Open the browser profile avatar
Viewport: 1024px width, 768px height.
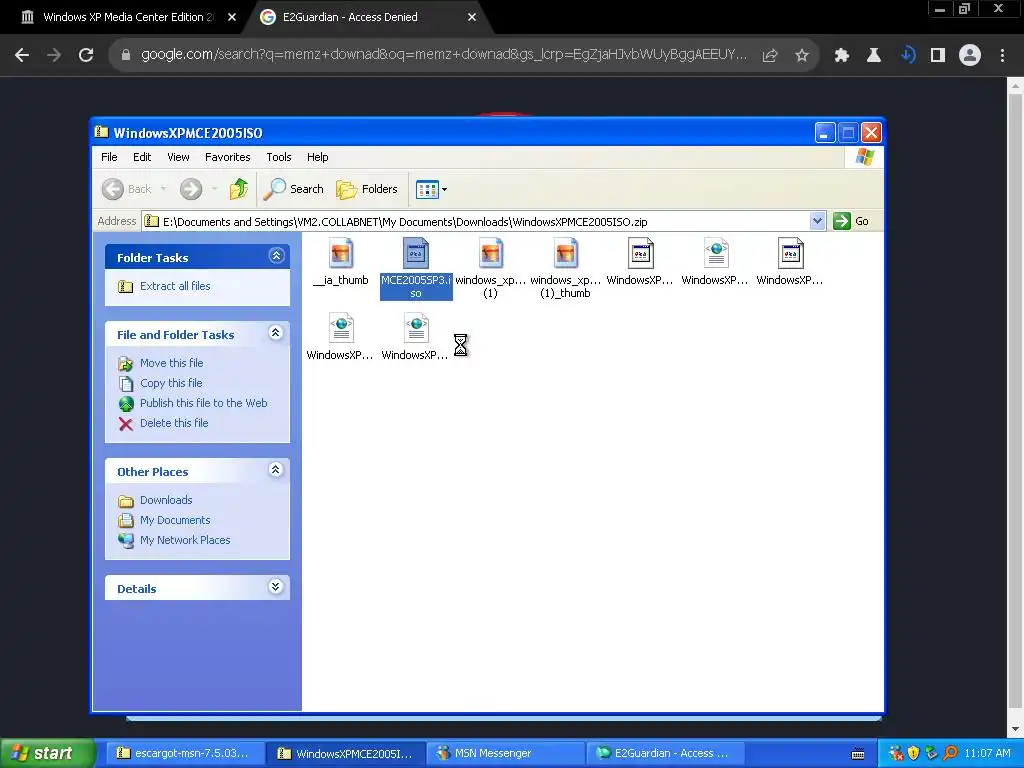coord(970,56)
